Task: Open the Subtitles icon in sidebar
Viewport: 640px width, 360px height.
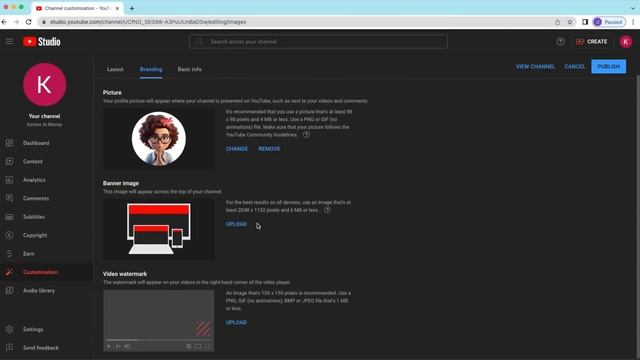Action: point(9,217)
